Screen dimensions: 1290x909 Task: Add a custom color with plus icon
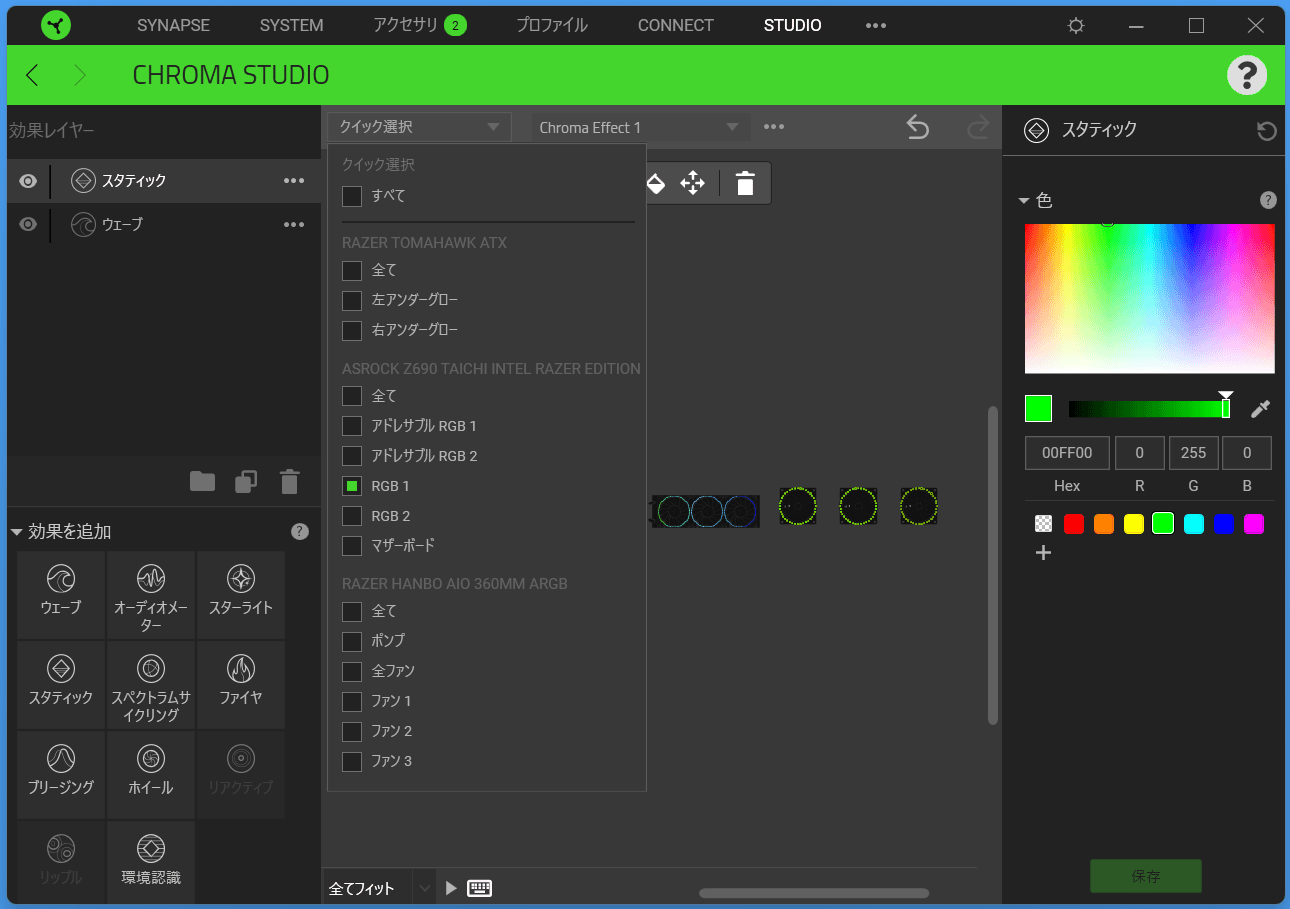coord(1043,552)
